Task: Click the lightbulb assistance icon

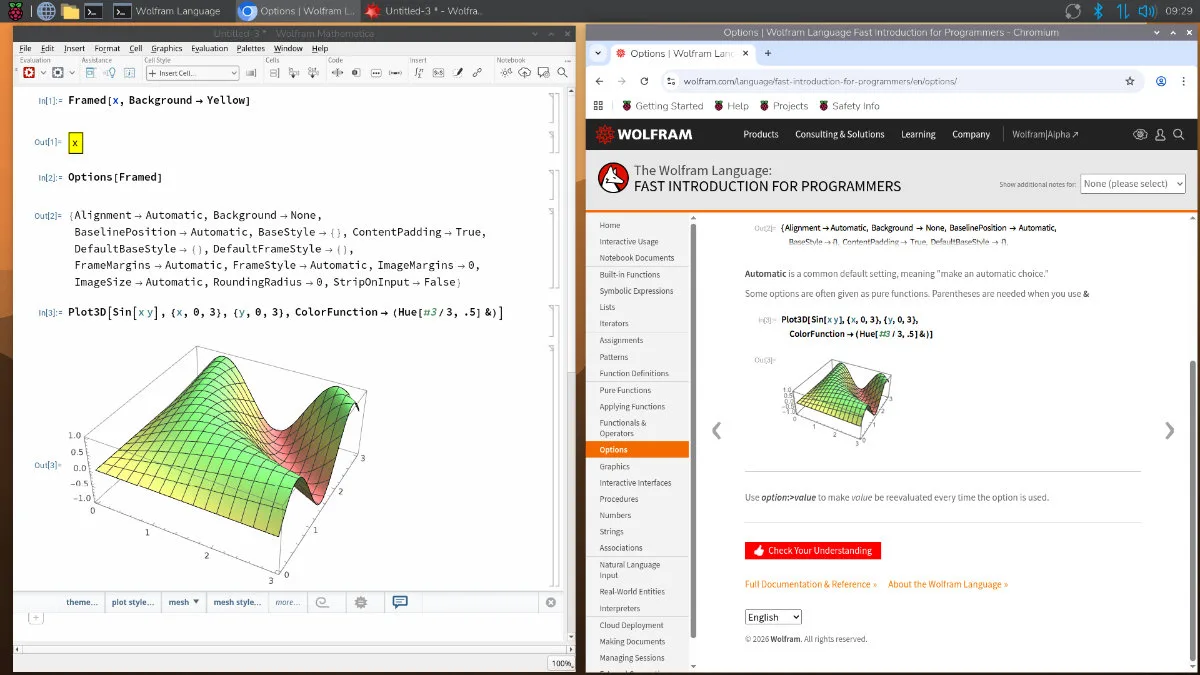Action: pyautogui.click(x=109, y=73)
